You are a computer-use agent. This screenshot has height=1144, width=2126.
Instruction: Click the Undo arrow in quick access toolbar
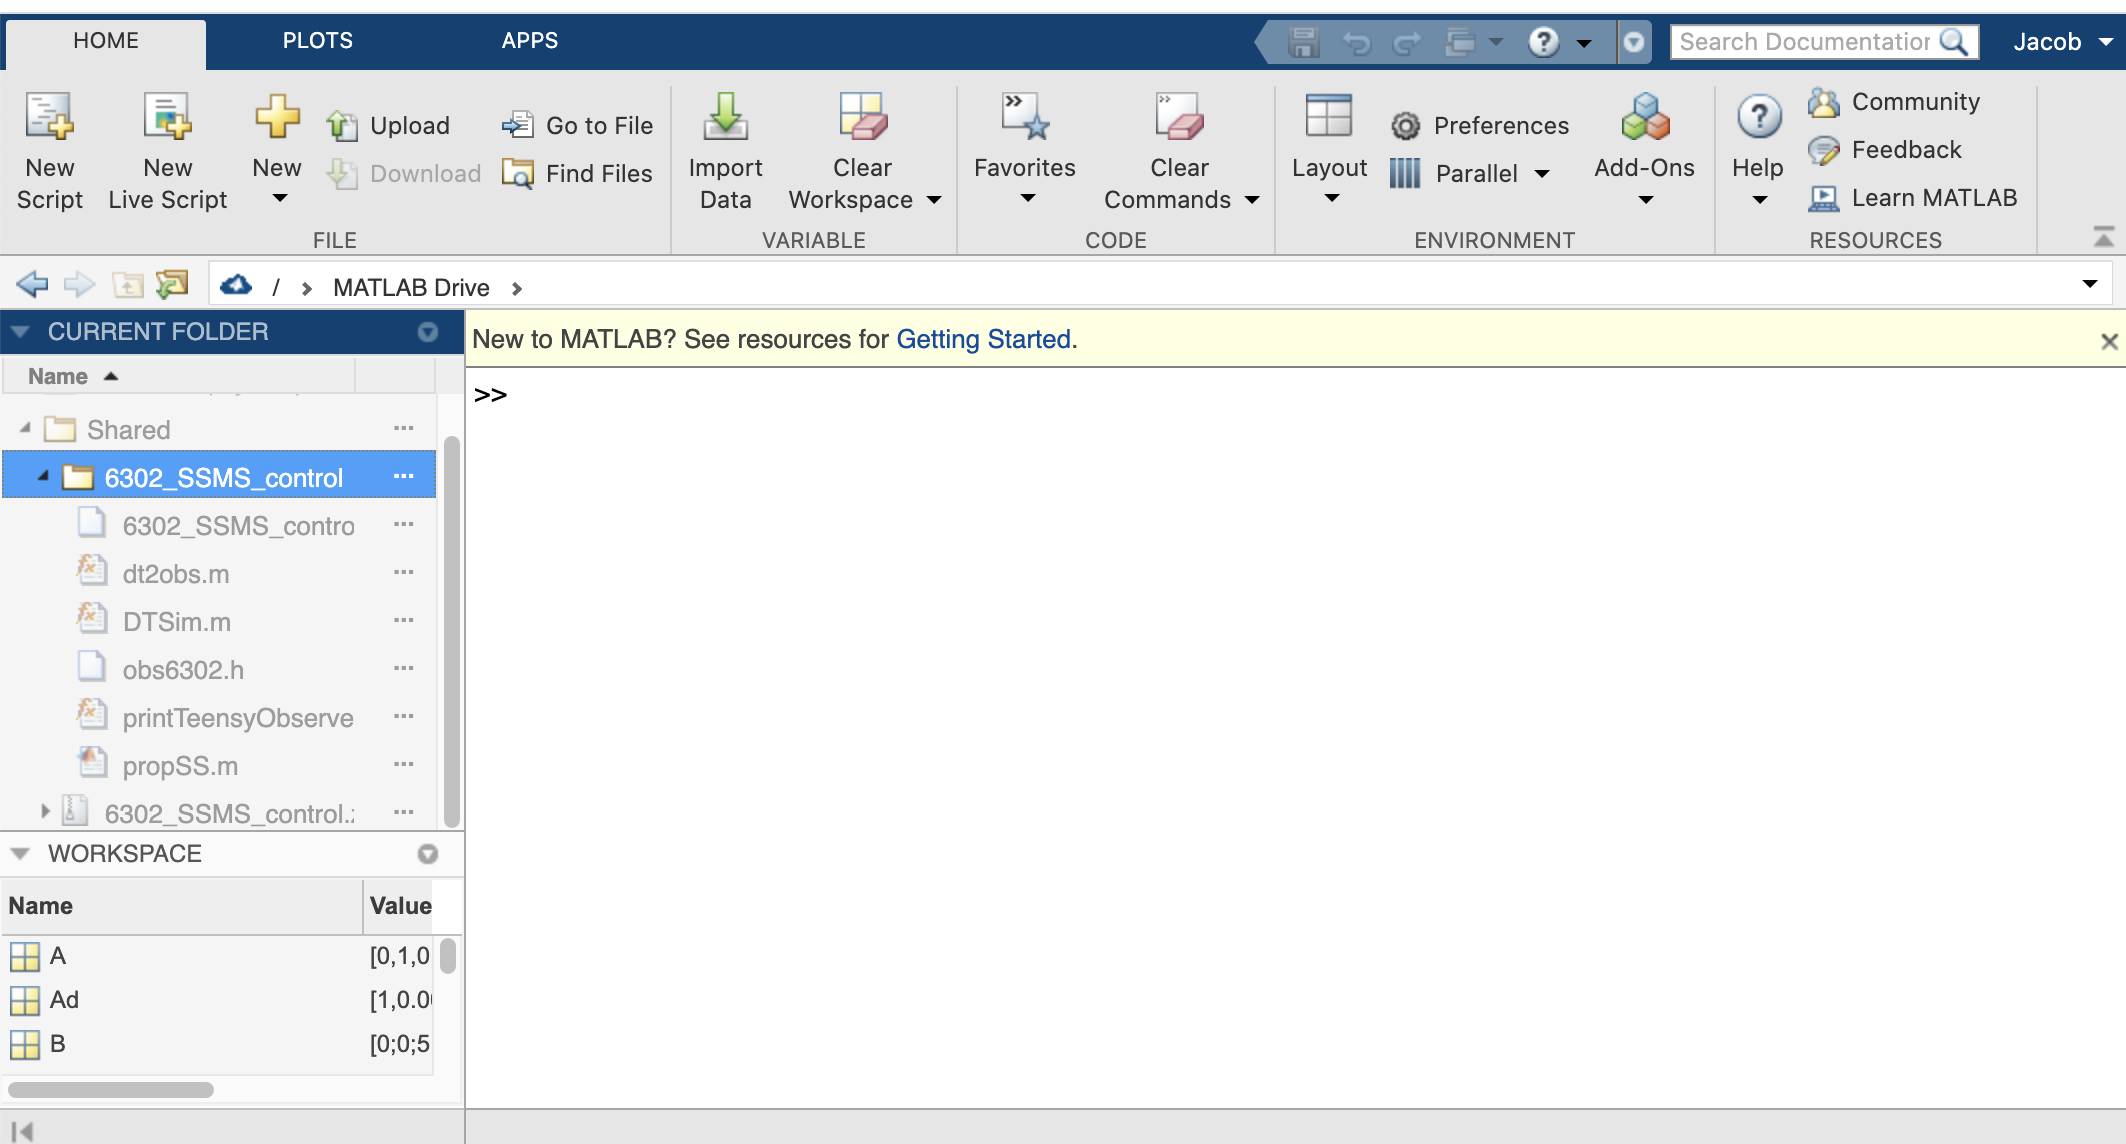(1356, 42)
